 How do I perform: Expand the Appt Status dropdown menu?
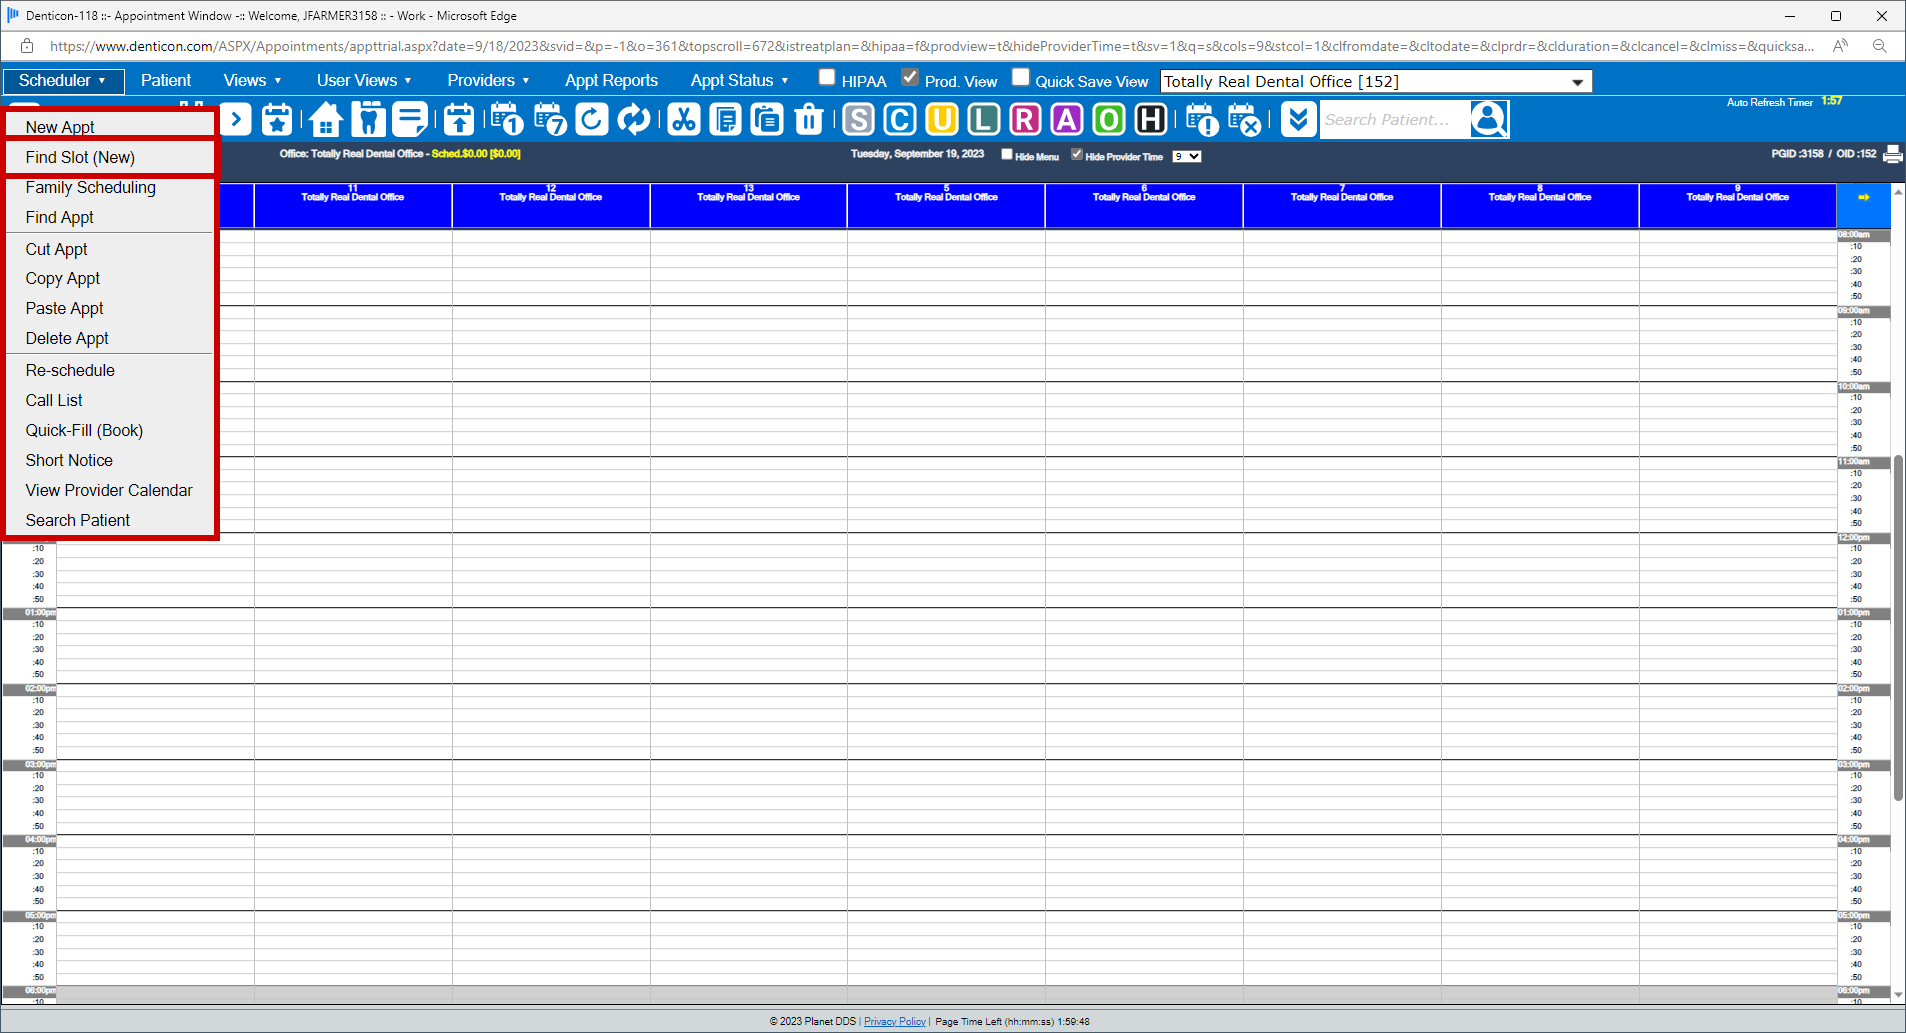coord(739,80)
